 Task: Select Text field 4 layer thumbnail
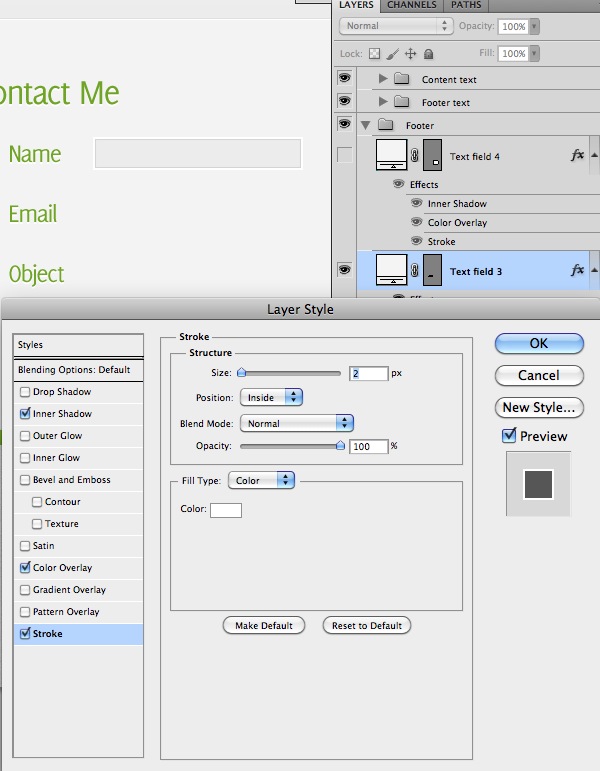point(391,154)
